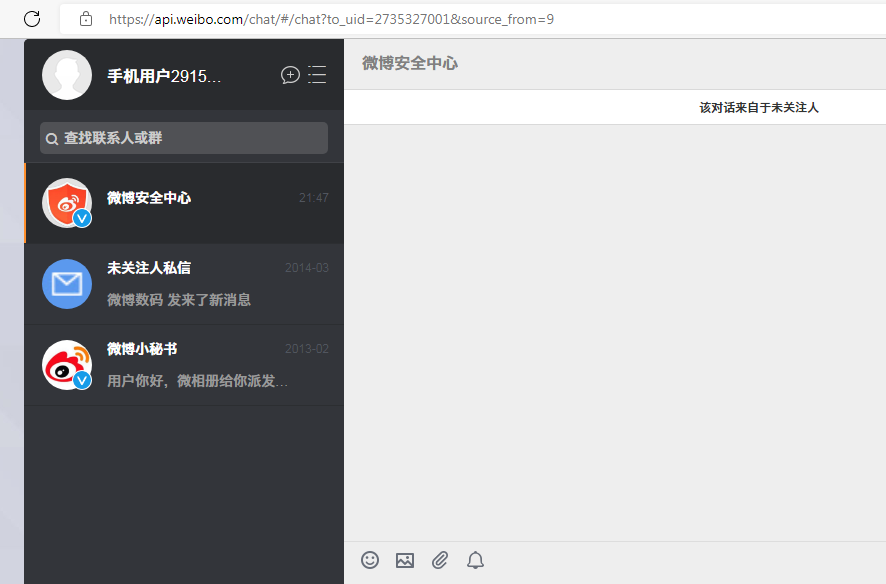This screenshot has height=584, width=886.
Task: Open the list menu icon in sidebar header
Action: (317, 75)
